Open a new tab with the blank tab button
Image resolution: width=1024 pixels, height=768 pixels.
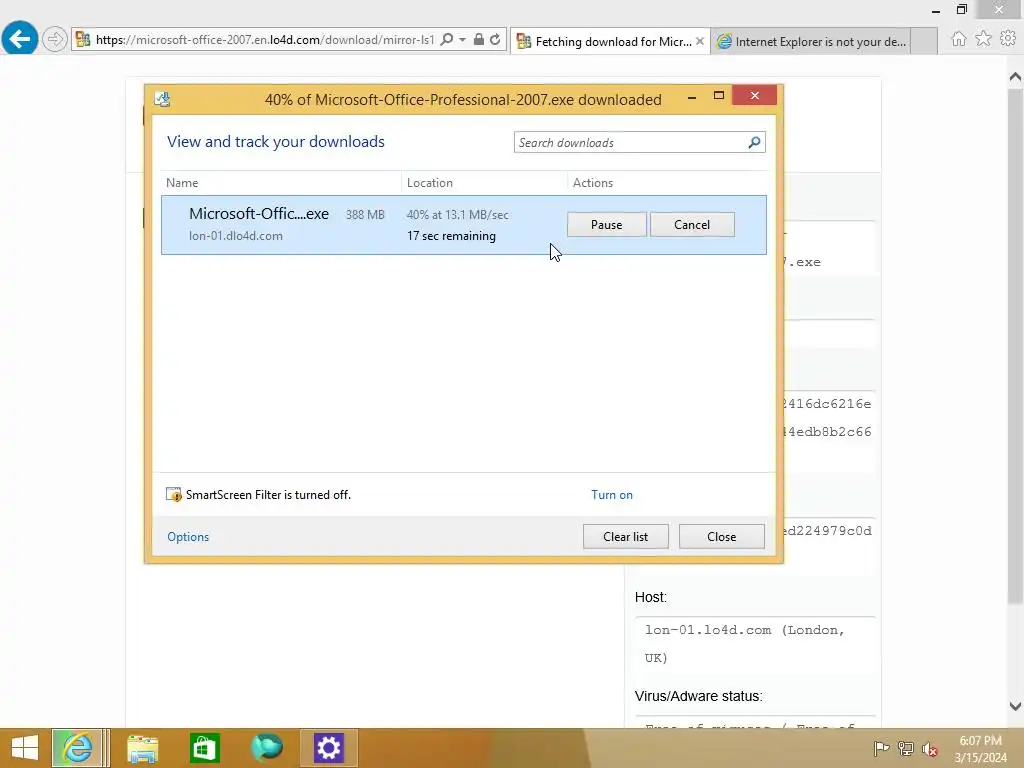click(924, 42)
